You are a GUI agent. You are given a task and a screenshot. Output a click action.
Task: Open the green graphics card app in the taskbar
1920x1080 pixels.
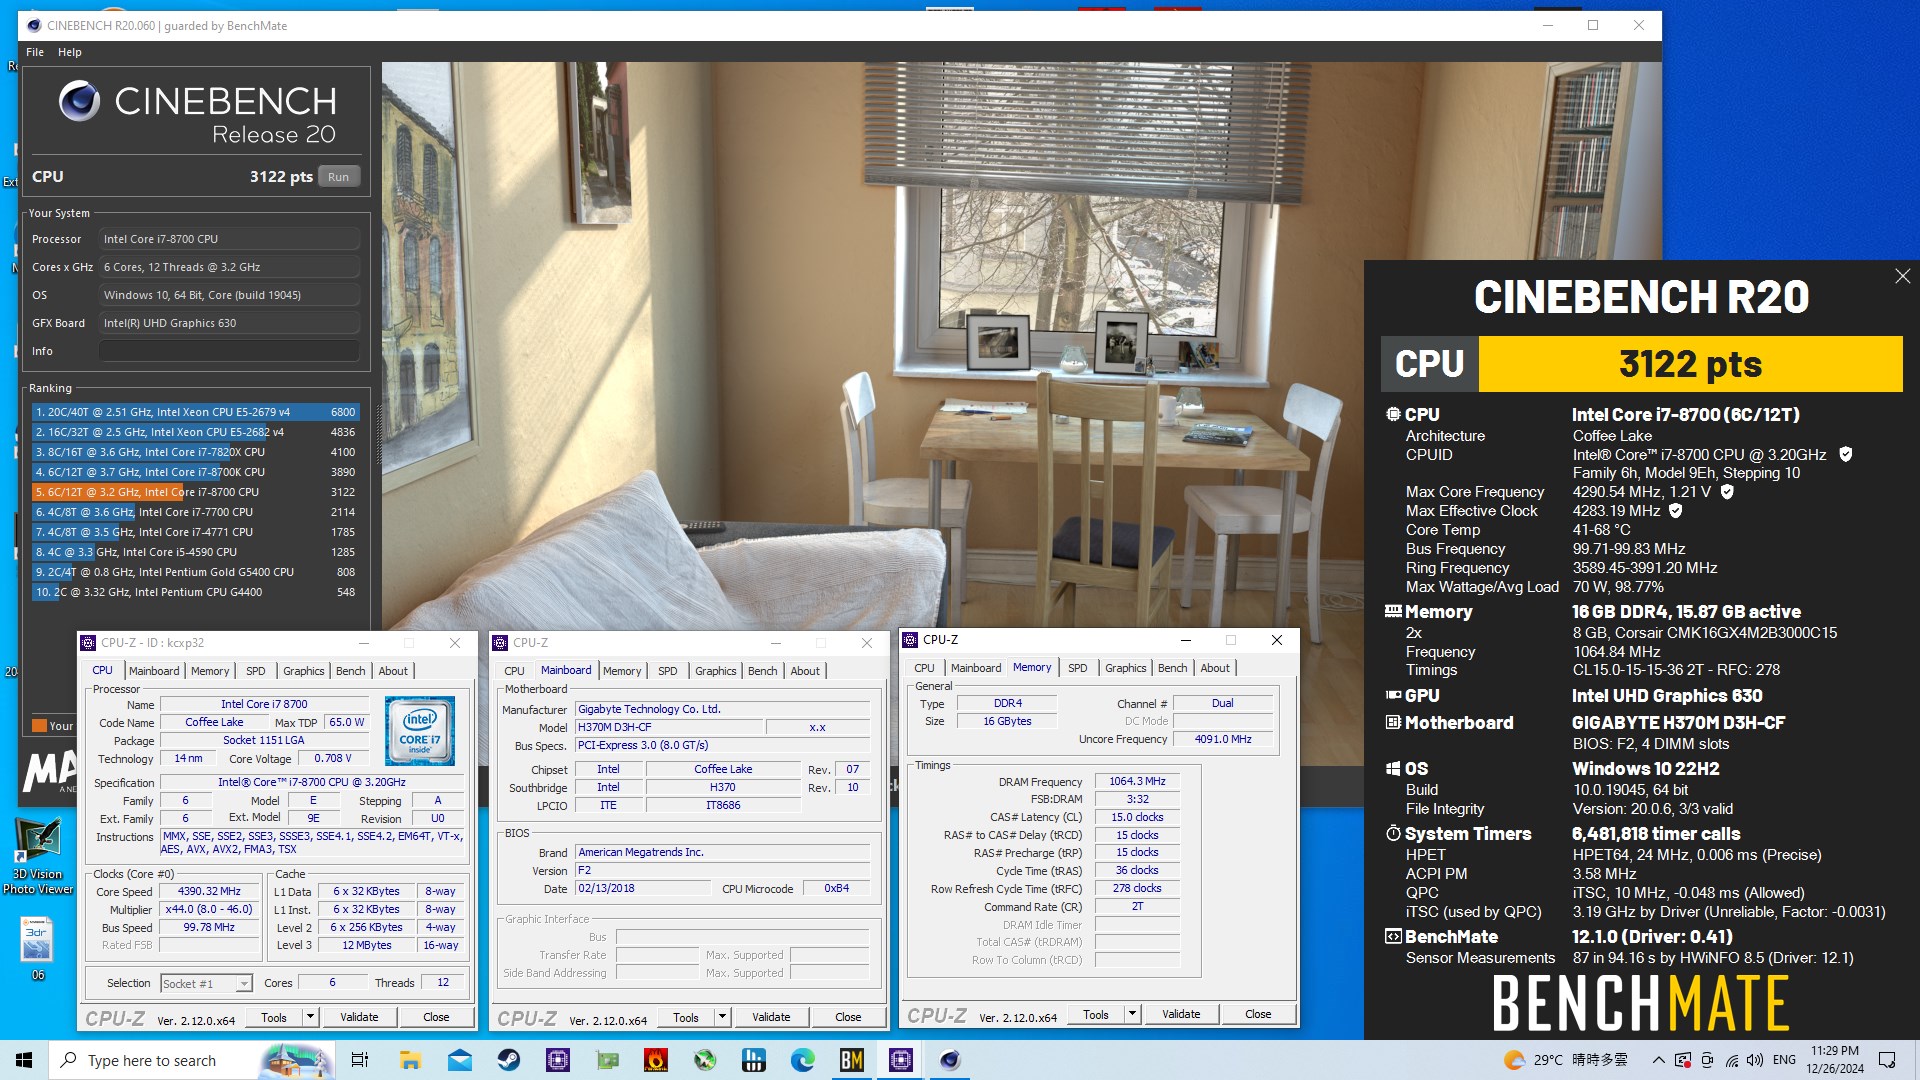pyautogui.click(x=607, y=1060)
